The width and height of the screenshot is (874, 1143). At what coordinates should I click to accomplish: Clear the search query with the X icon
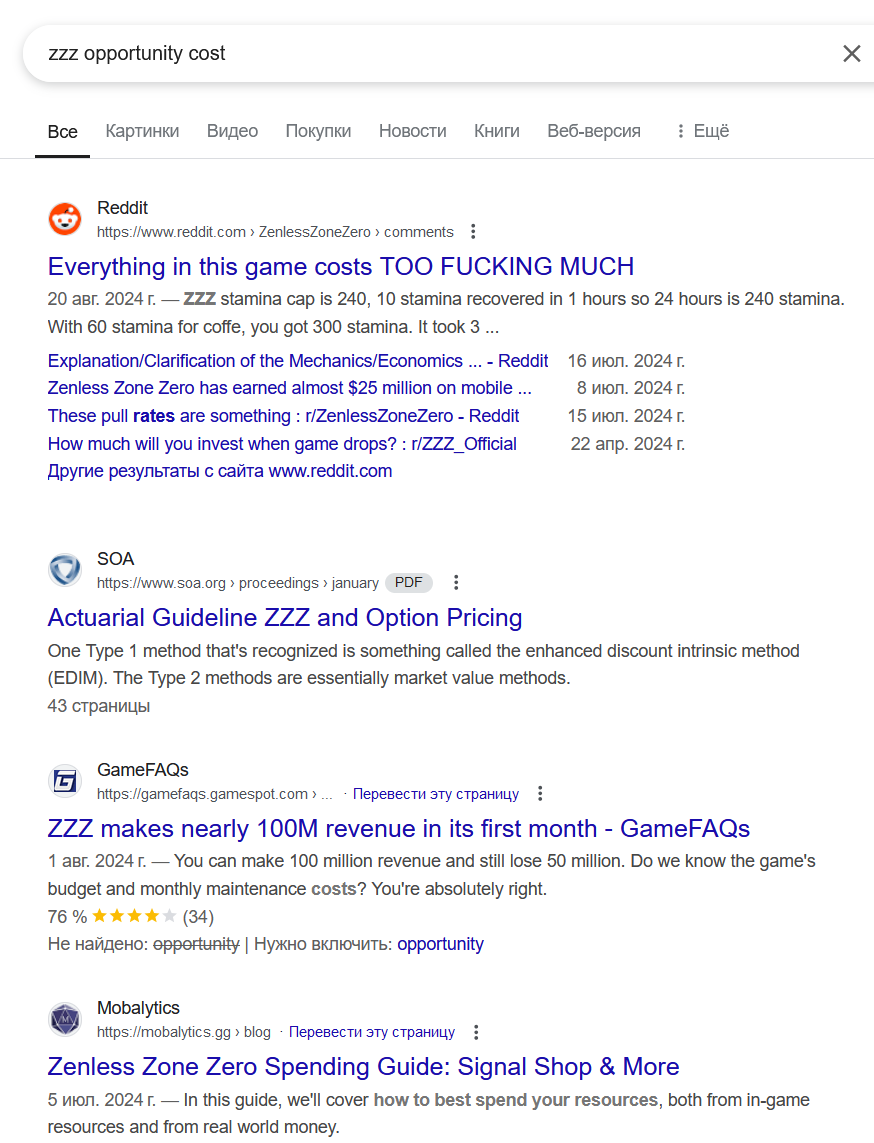[x=851, y=53]
